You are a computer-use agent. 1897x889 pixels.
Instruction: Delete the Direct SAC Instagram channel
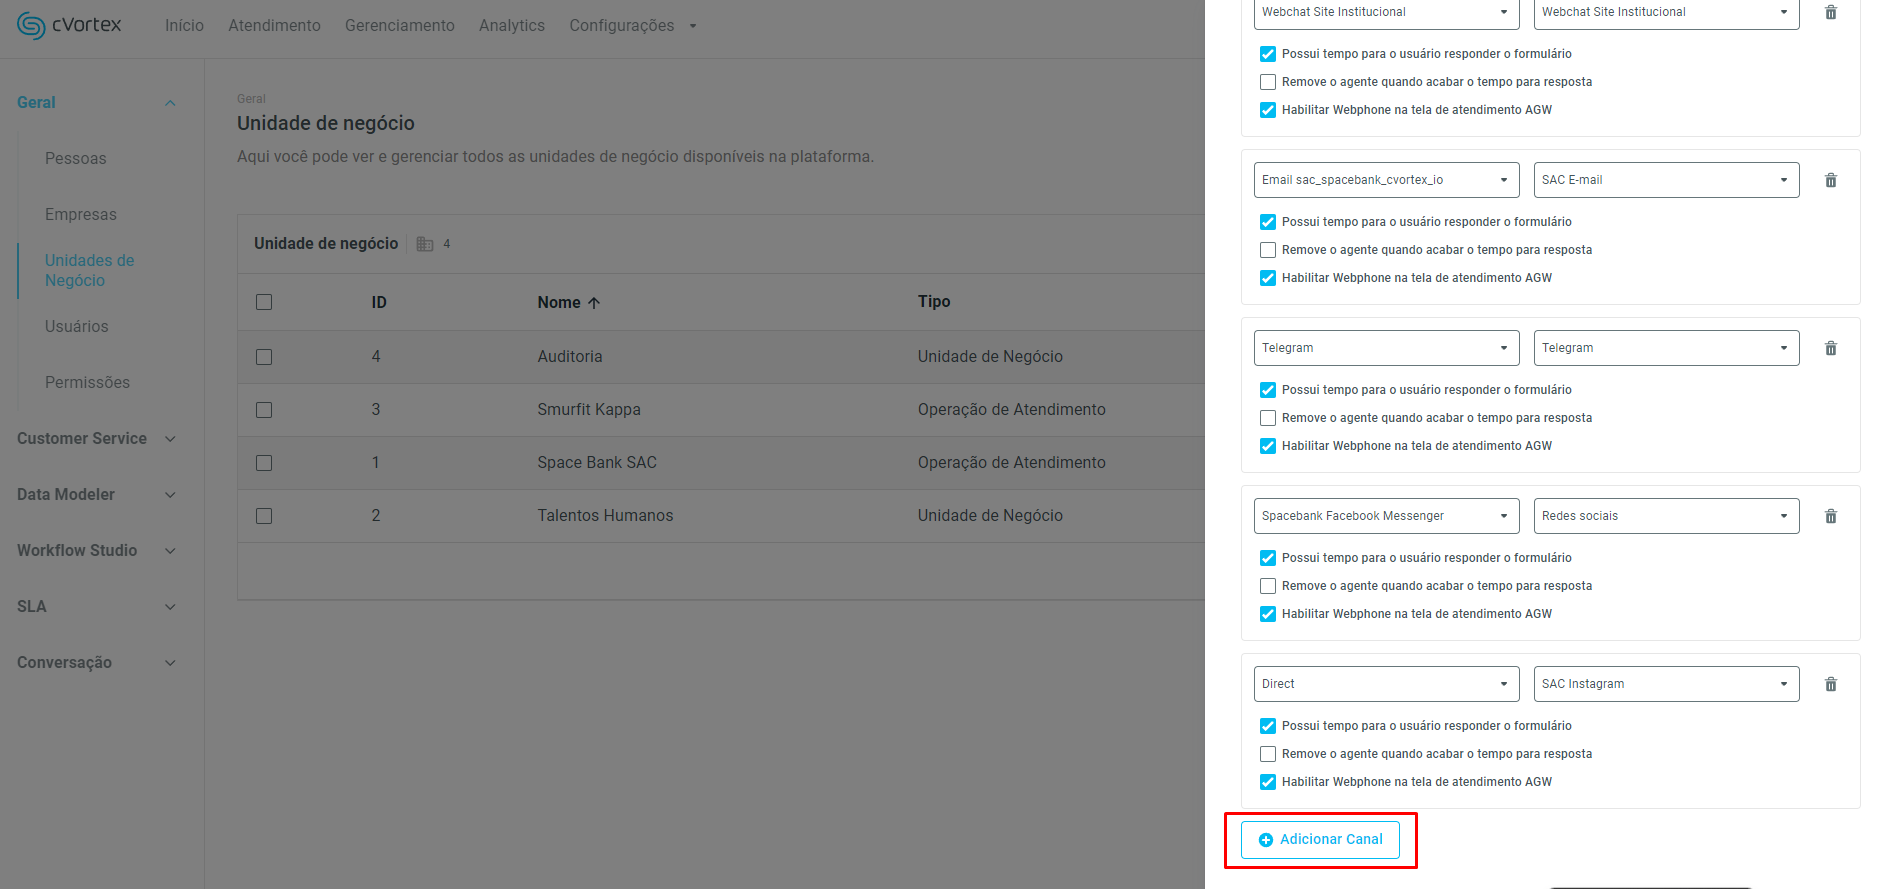pyautogui.click(x=1830, y=684)
